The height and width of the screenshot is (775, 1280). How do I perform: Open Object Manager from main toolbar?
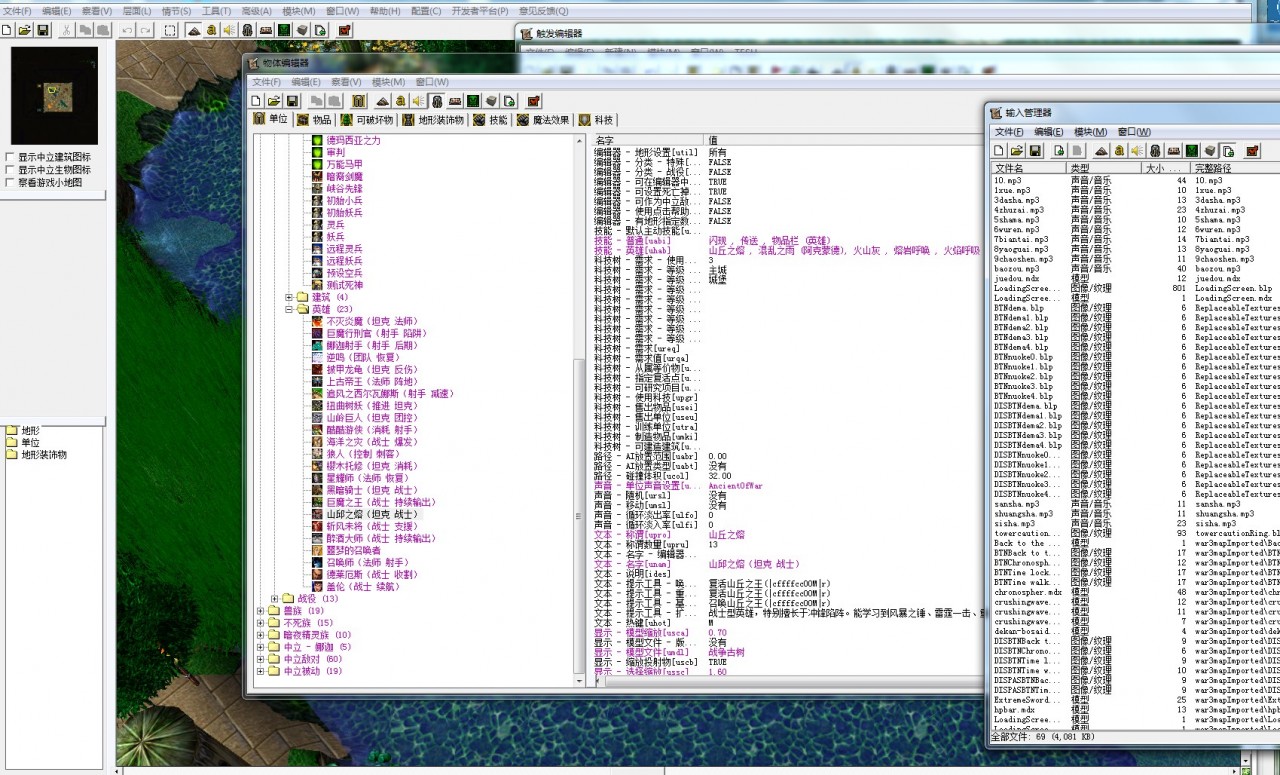(302, 30)
